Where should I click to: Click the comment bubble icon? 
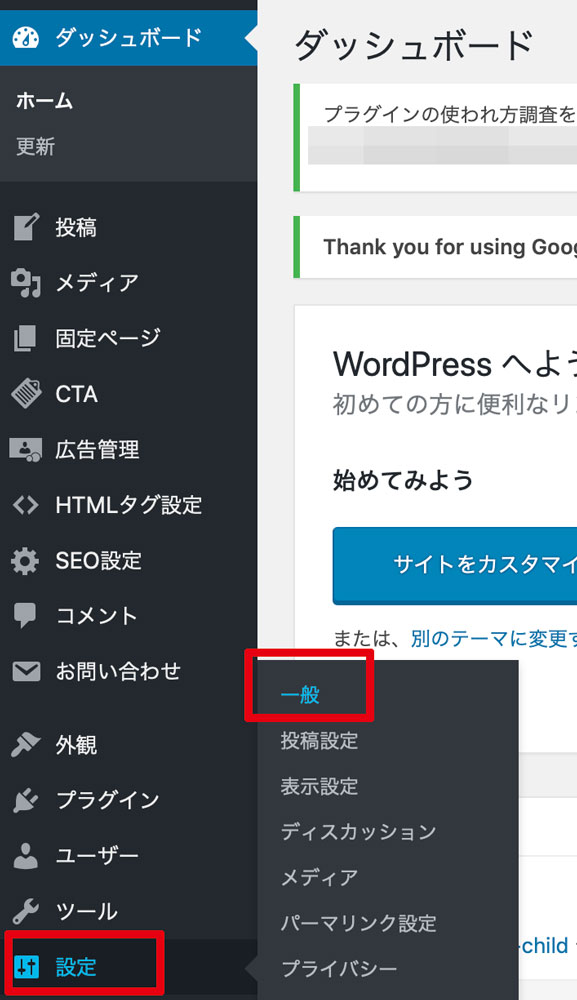(26, 616)
